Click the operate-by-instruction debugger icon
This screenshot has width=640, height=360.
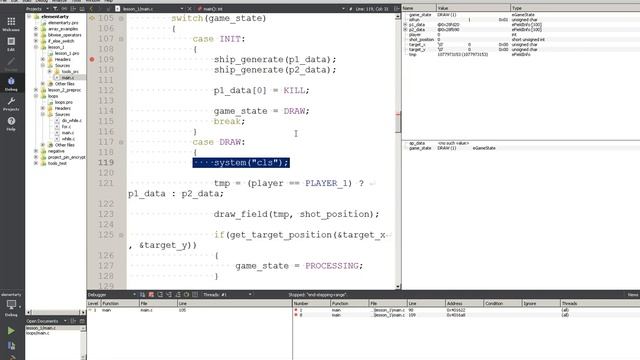point(195,294)
